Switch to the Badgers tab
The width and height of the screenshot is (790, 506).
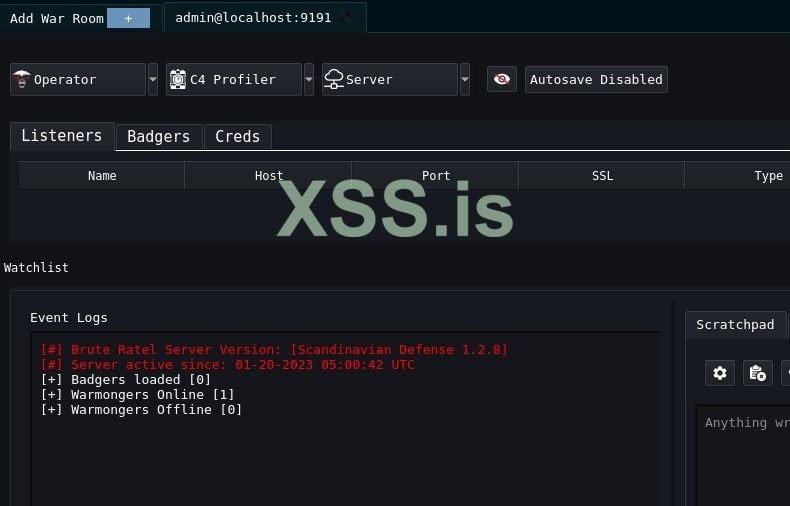(x=159, y=137)
